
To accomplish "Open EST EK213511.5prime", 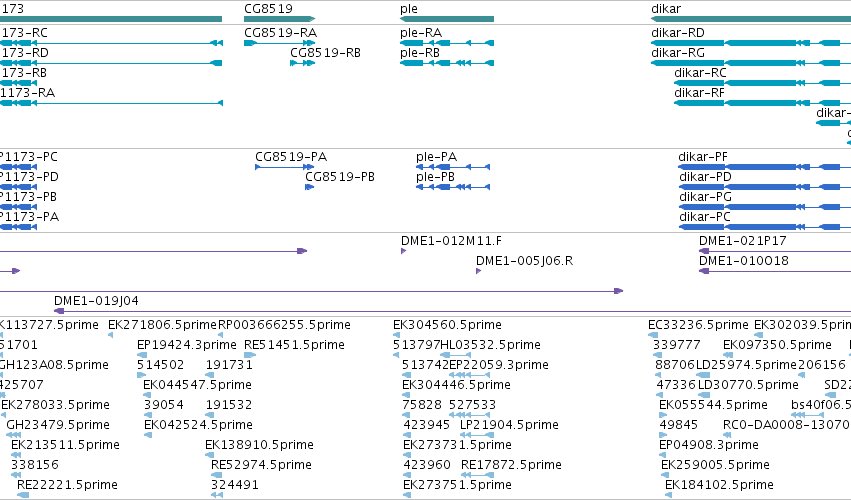I will coord(65,445).
